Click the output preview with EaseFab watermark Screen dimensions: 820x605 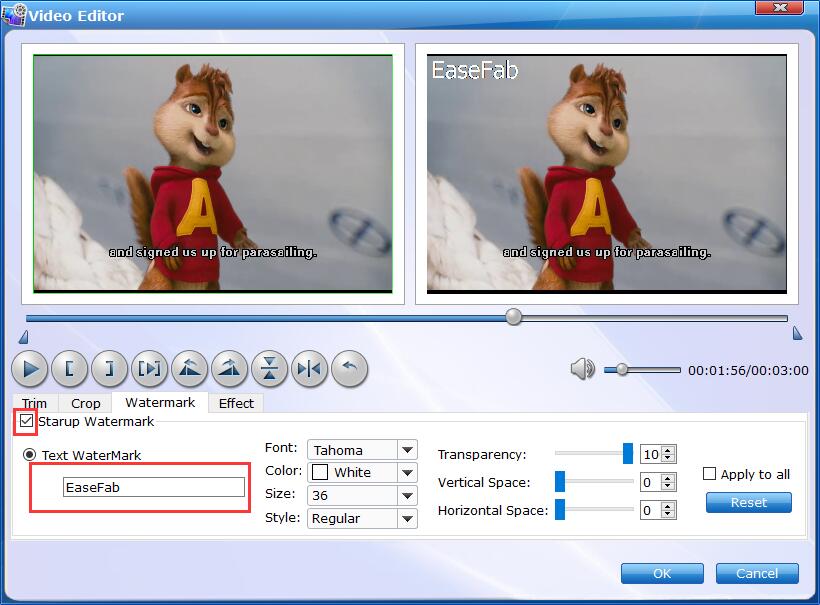pyautogui.click(x=607, y=173)
